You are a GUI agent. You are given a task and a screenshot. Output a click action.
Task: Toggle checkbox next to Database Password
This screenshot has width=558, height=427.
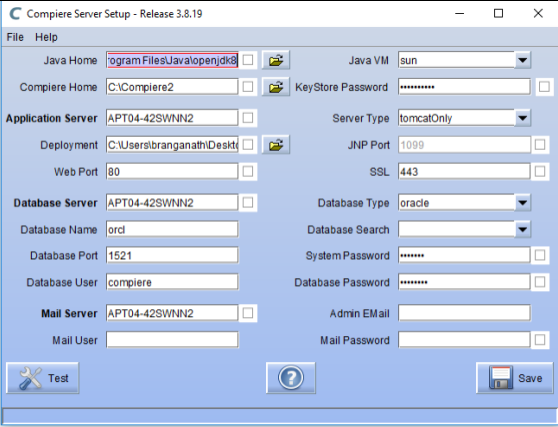pos(540,282)
